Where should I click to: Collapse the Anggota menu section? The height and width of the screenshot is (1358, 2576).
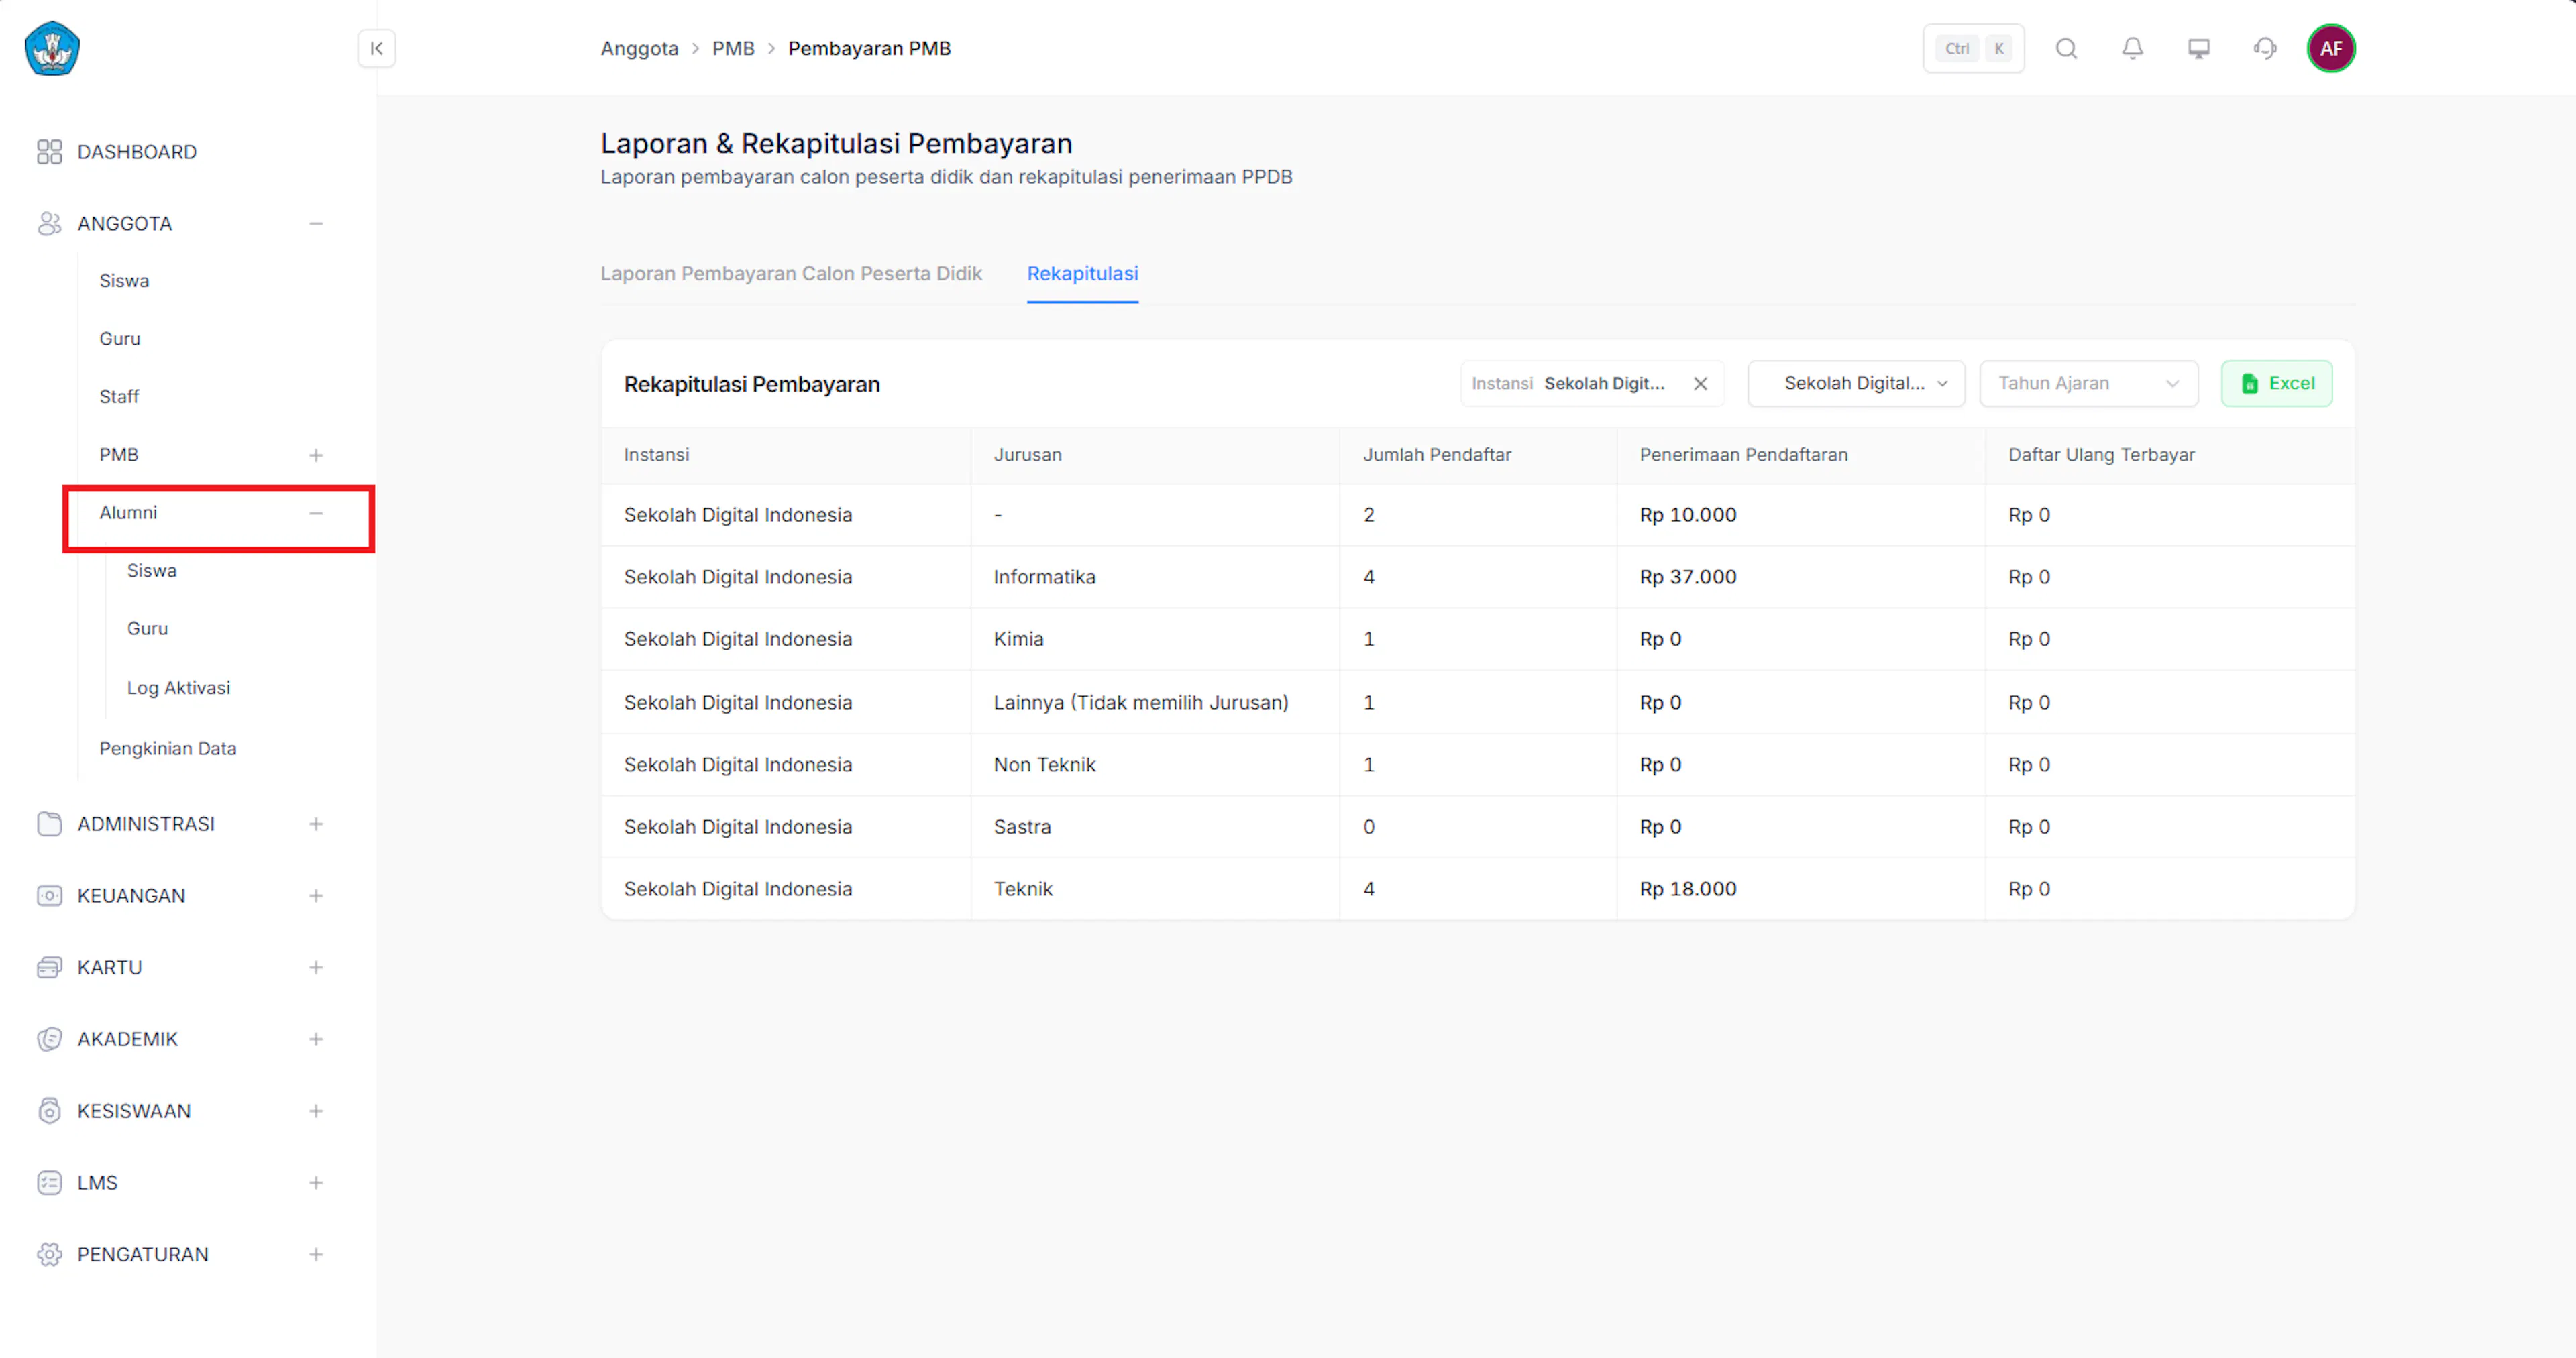316,223
